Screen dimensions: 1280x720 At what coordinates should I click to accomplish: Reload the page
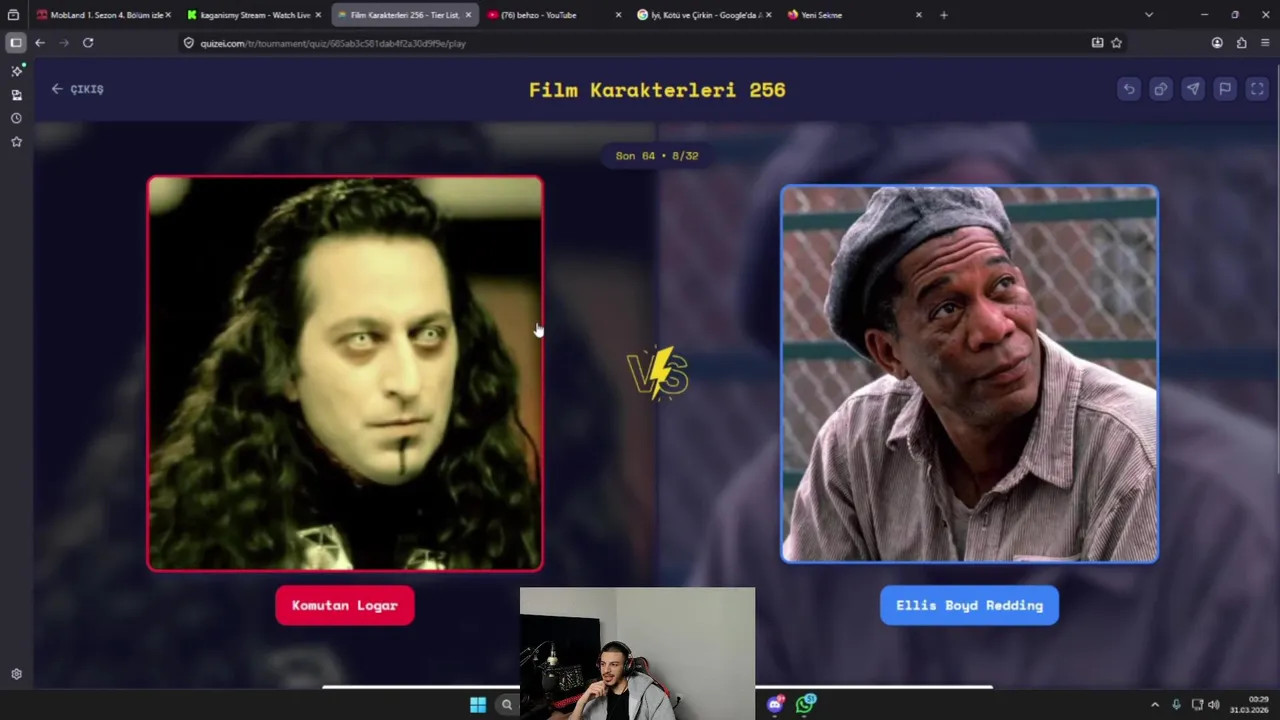[x=88, y=43]
